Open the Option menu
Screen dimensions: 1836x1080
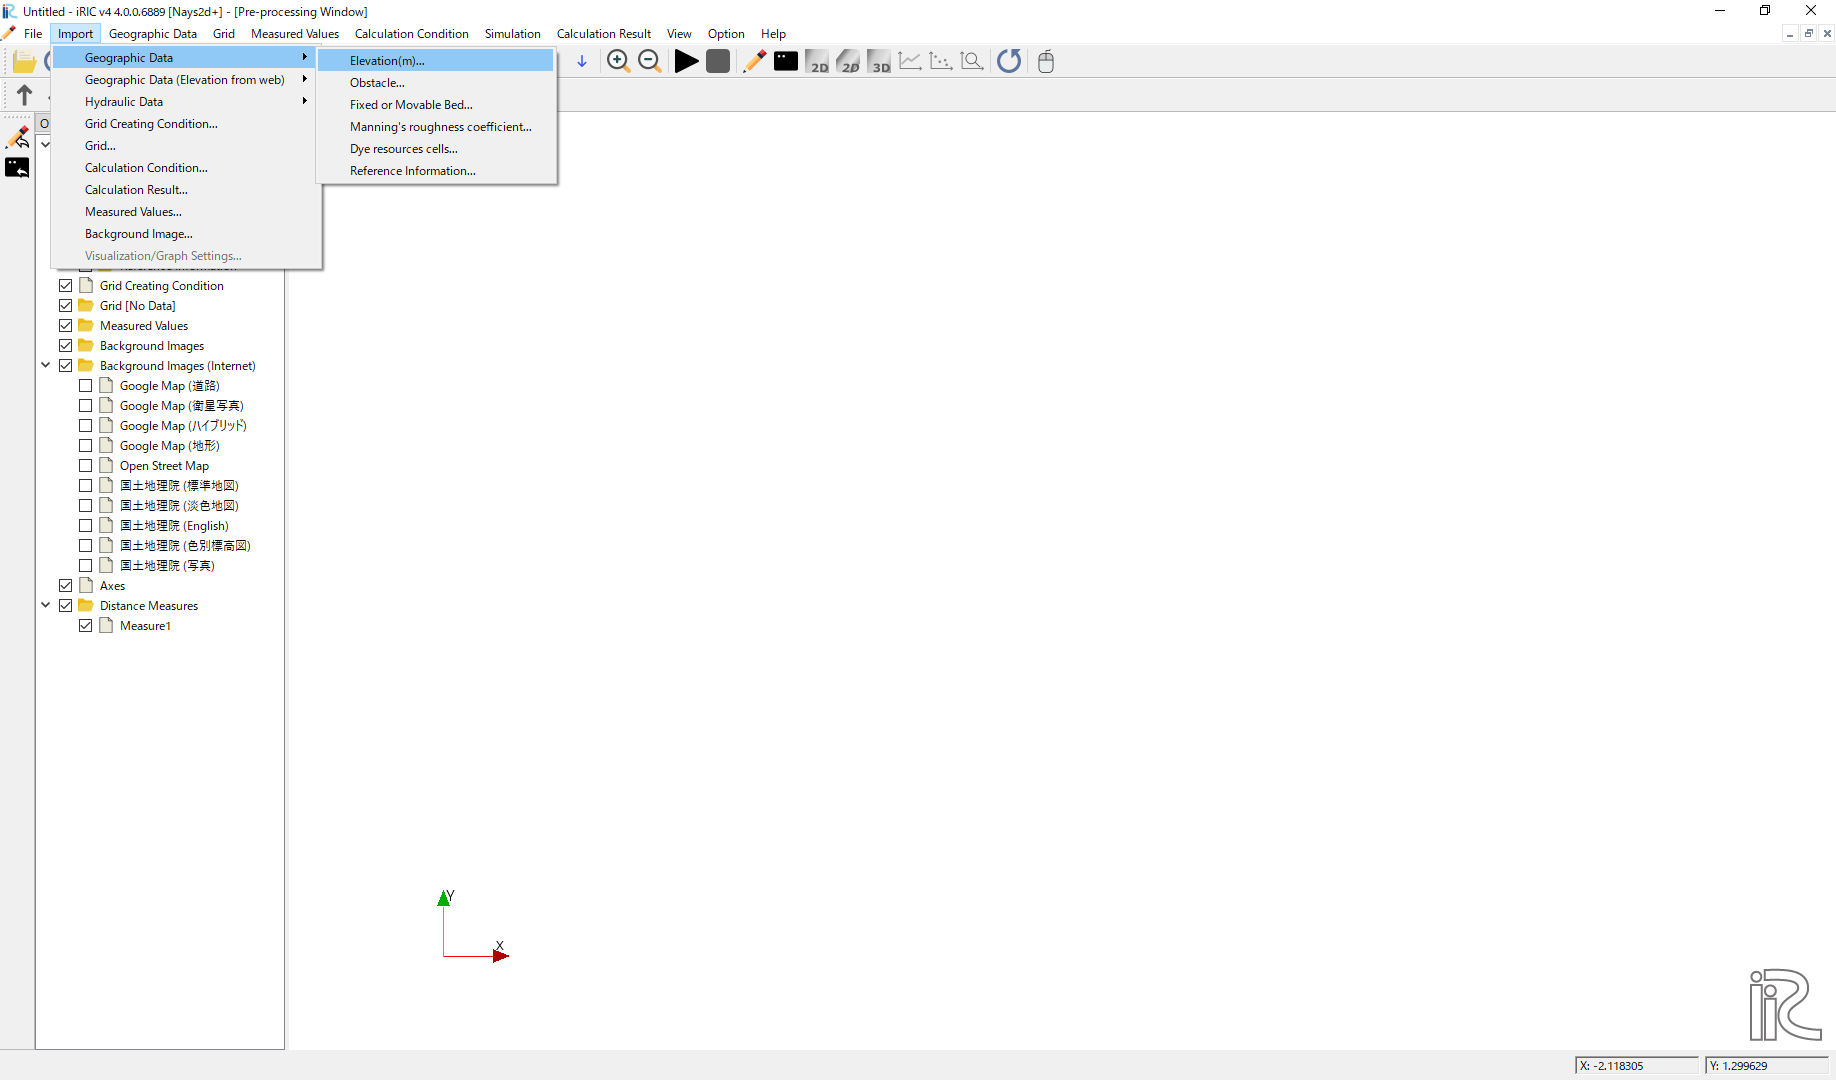pyautogui.click(x=726, y=33)
